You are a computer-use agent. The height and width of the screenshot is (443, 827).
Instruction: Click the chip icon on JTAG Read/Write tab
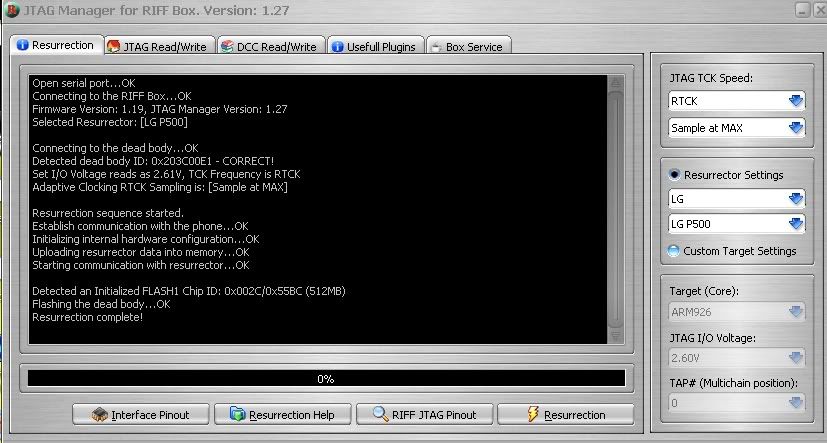pos(113,46)
